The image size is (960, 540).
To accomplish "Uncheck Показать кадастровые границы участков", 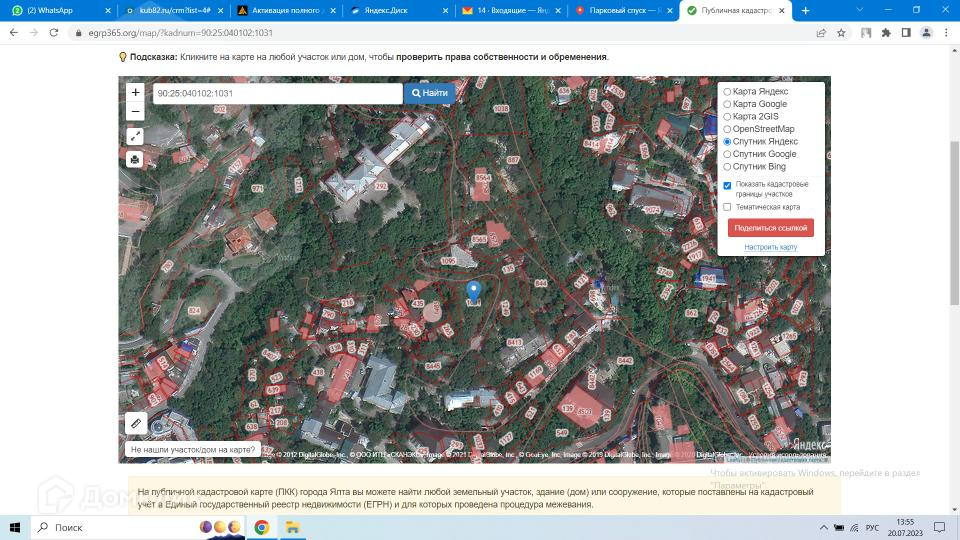I will pos(727,185).
